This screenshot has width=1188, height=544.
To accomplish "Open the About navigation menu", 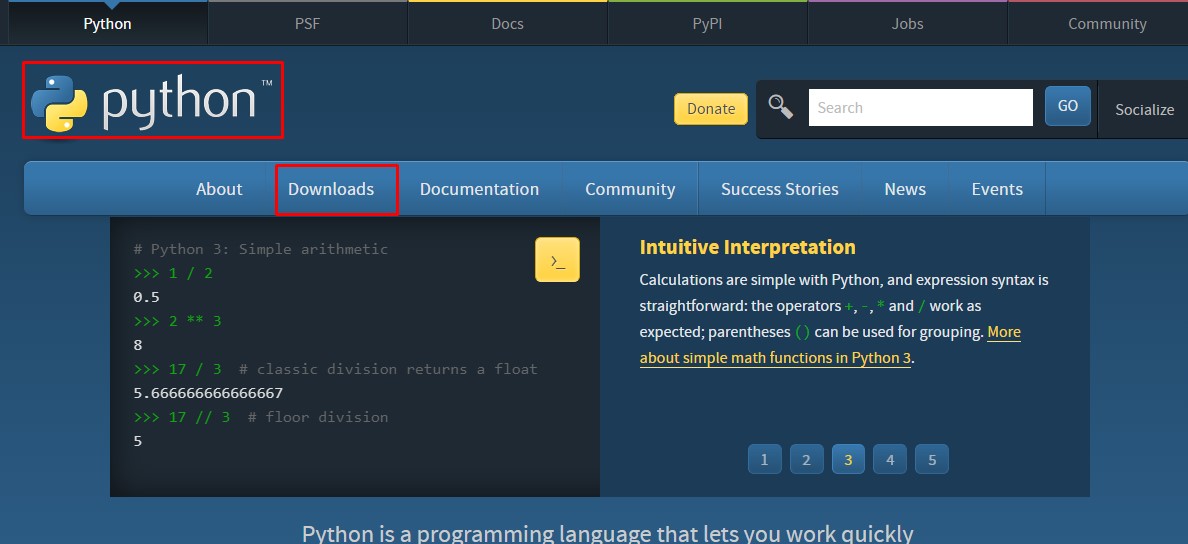I will coord(219,189).
